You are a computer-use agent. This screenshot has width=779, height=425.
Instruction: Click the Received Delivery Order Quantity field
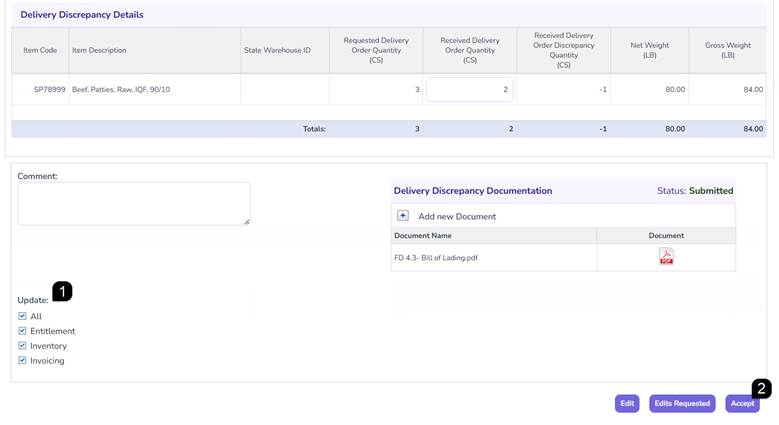point(469,89)
